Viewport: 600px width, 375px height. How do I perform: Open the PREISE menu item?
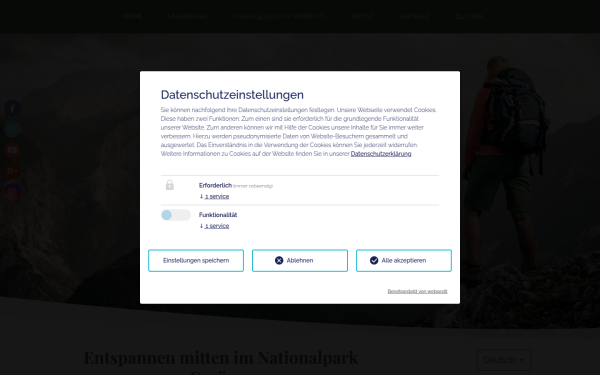pyautogui.click(x=363, y=16)
